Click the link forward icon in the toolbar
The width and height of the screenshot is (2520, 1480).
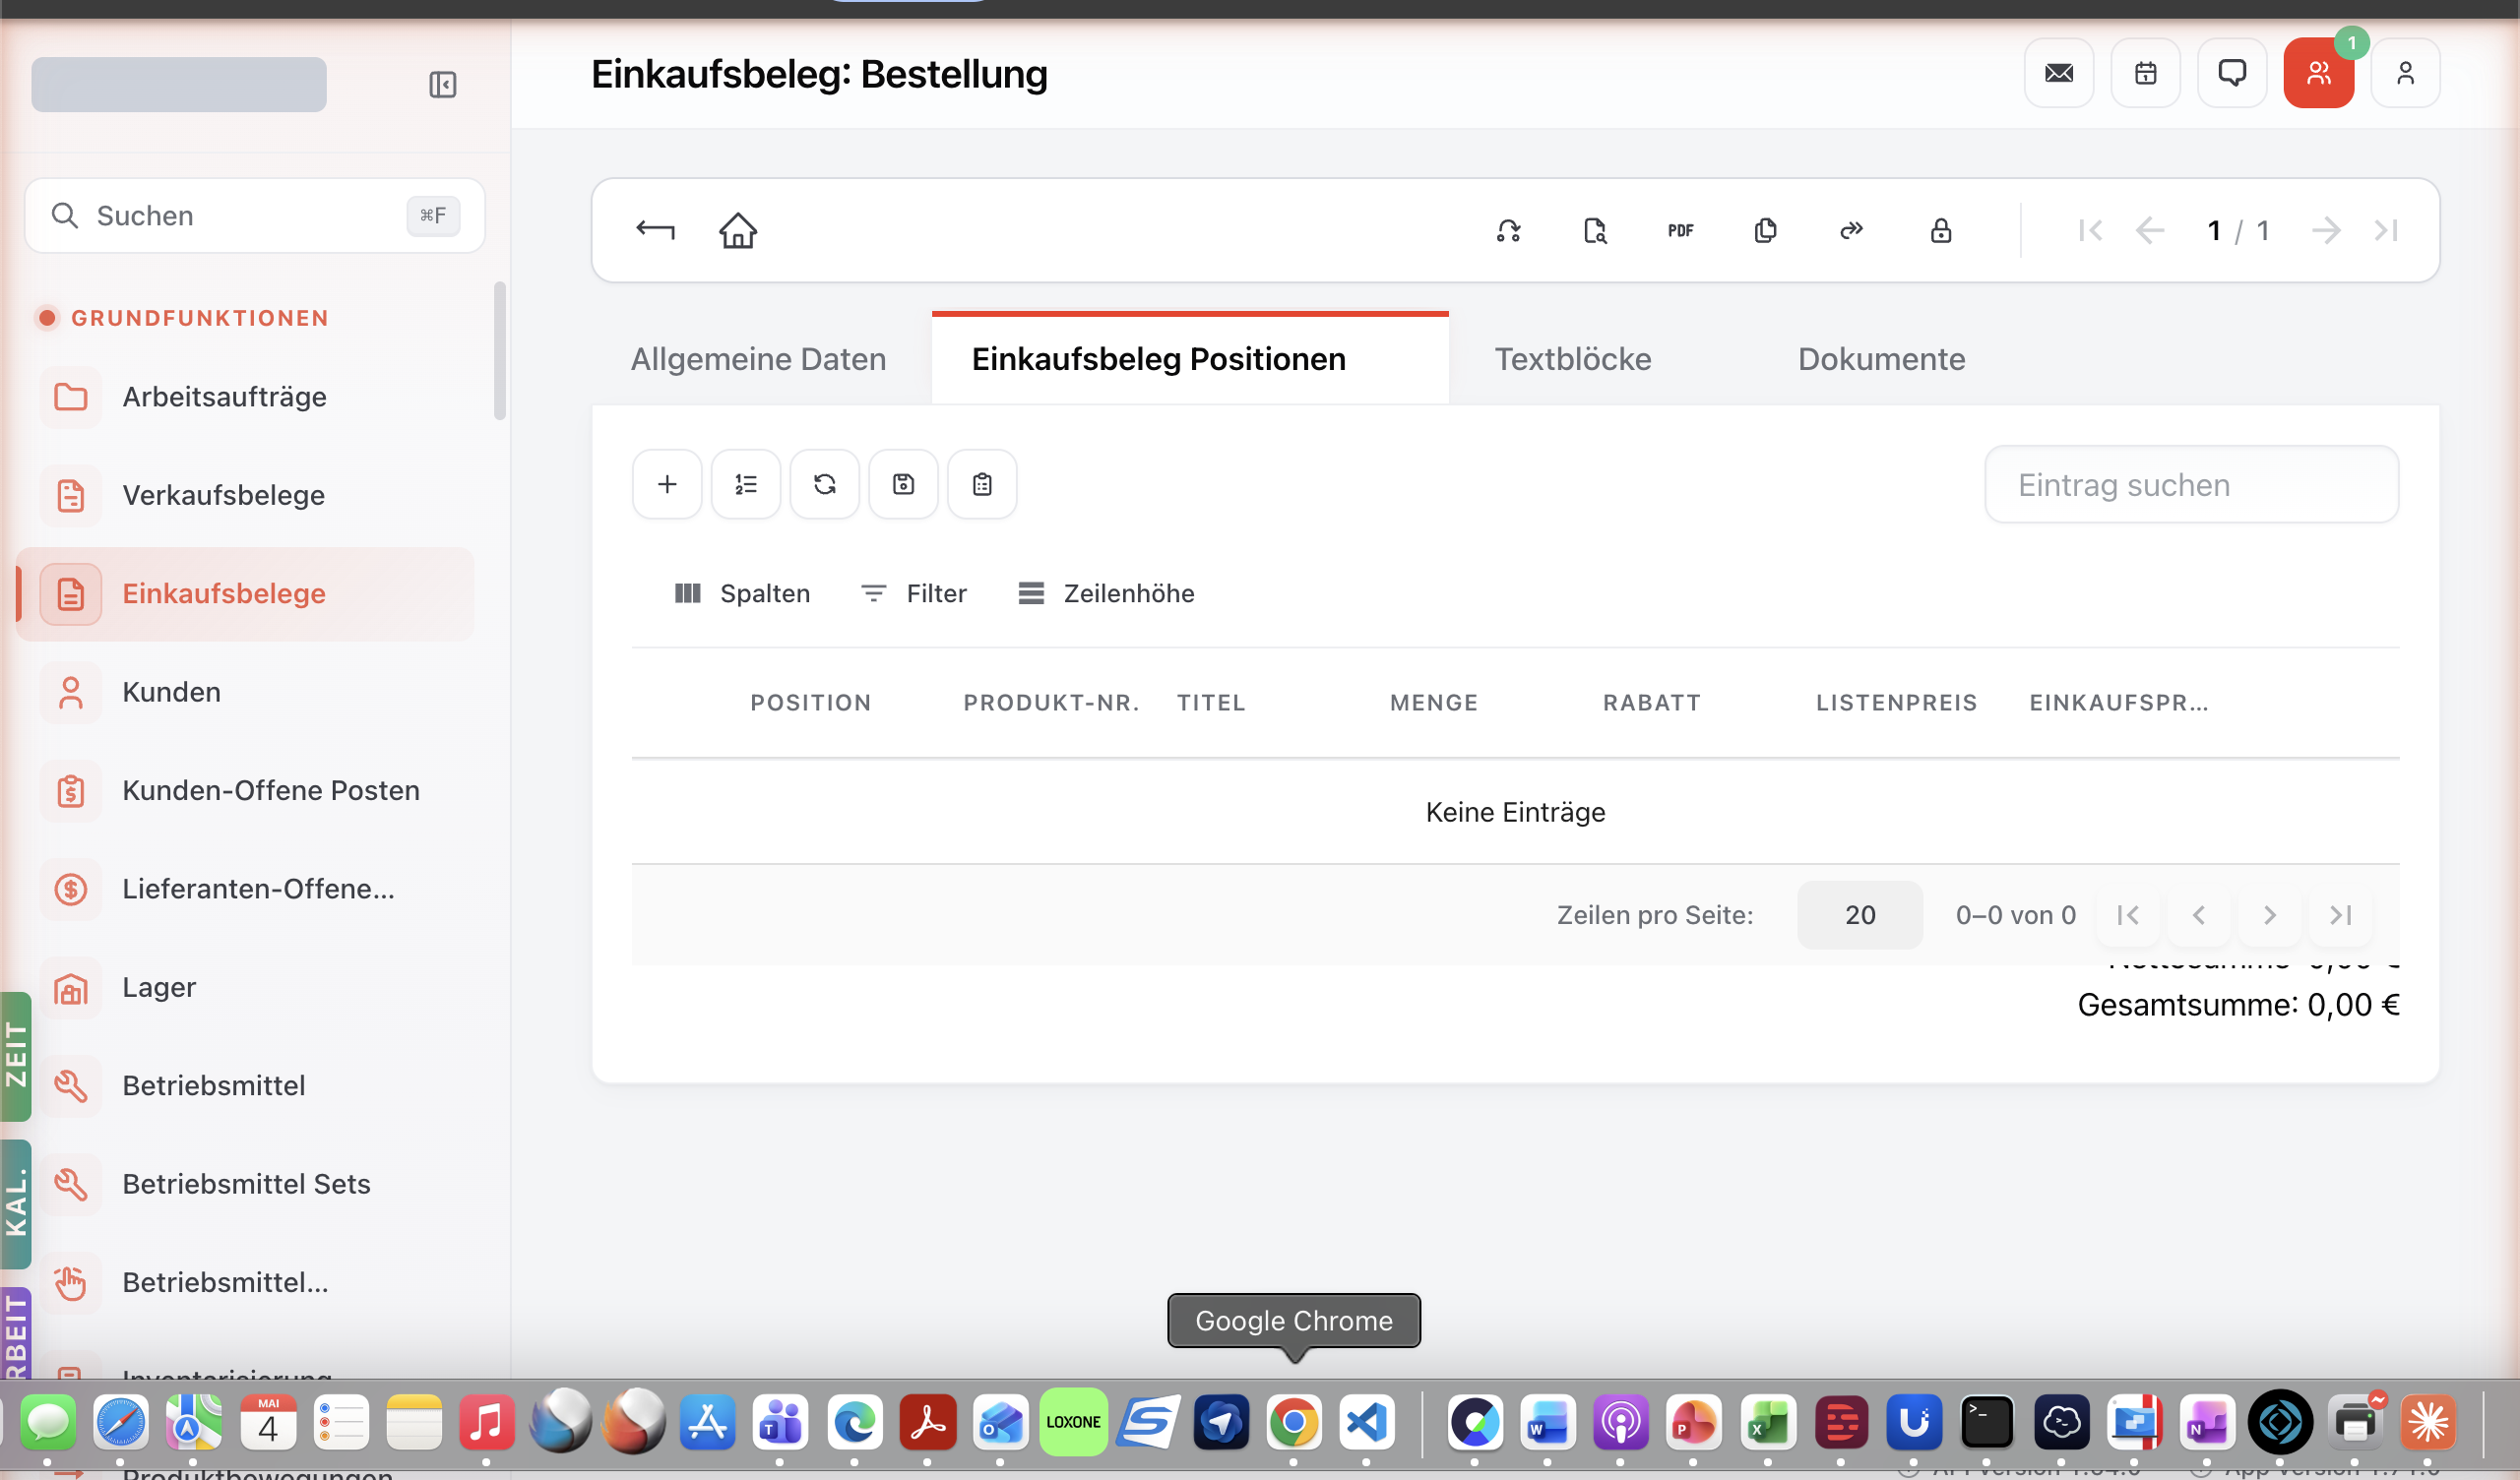(x=1851, y=231)
